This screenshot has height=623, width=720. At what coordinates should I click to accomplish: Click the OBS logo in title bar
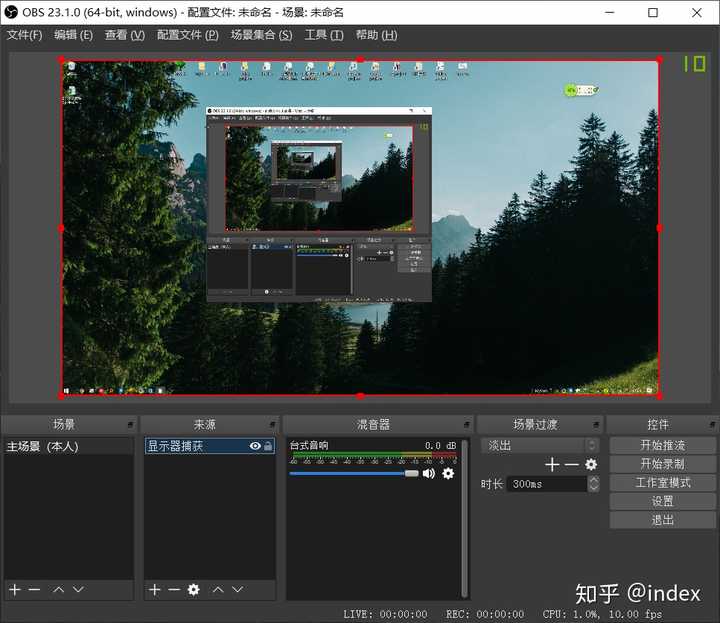[11, 12]
